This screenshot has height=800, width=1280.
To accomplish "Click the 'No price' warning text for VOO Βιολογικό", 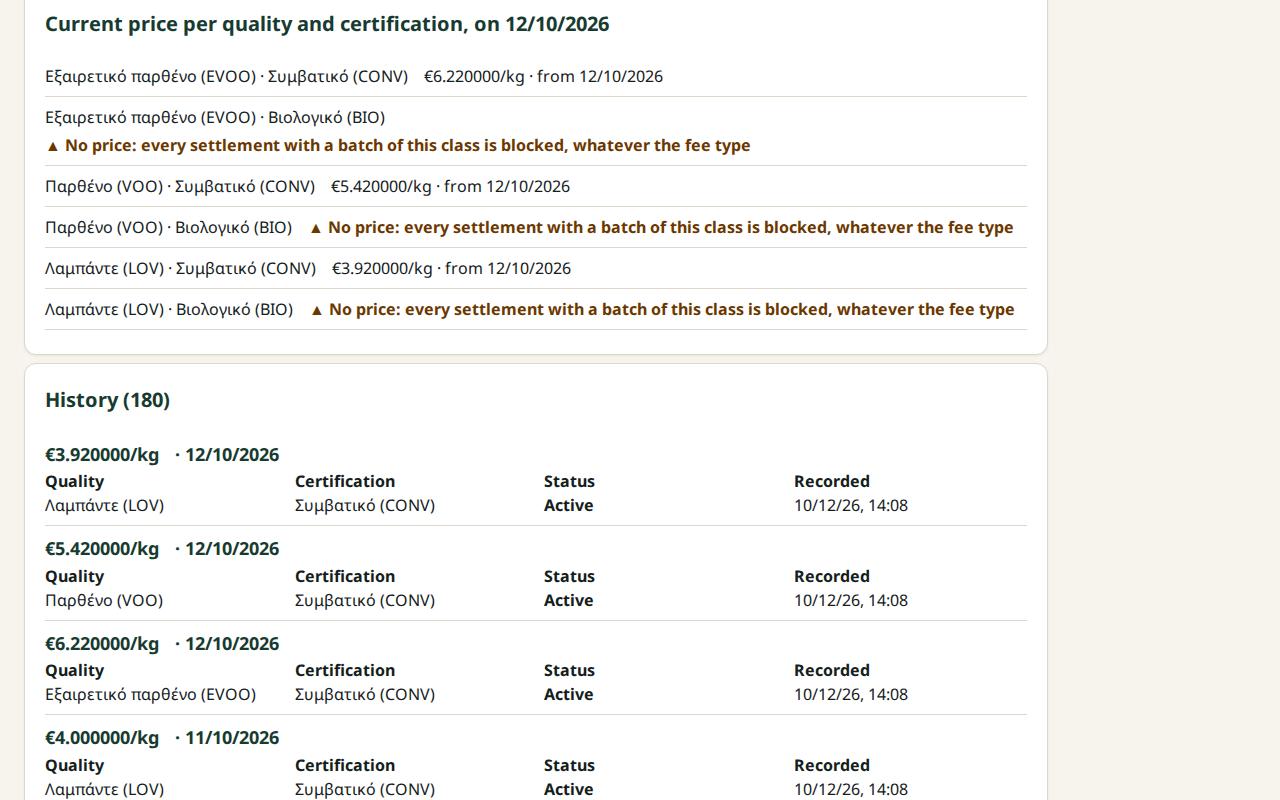I will pos(671,228).
